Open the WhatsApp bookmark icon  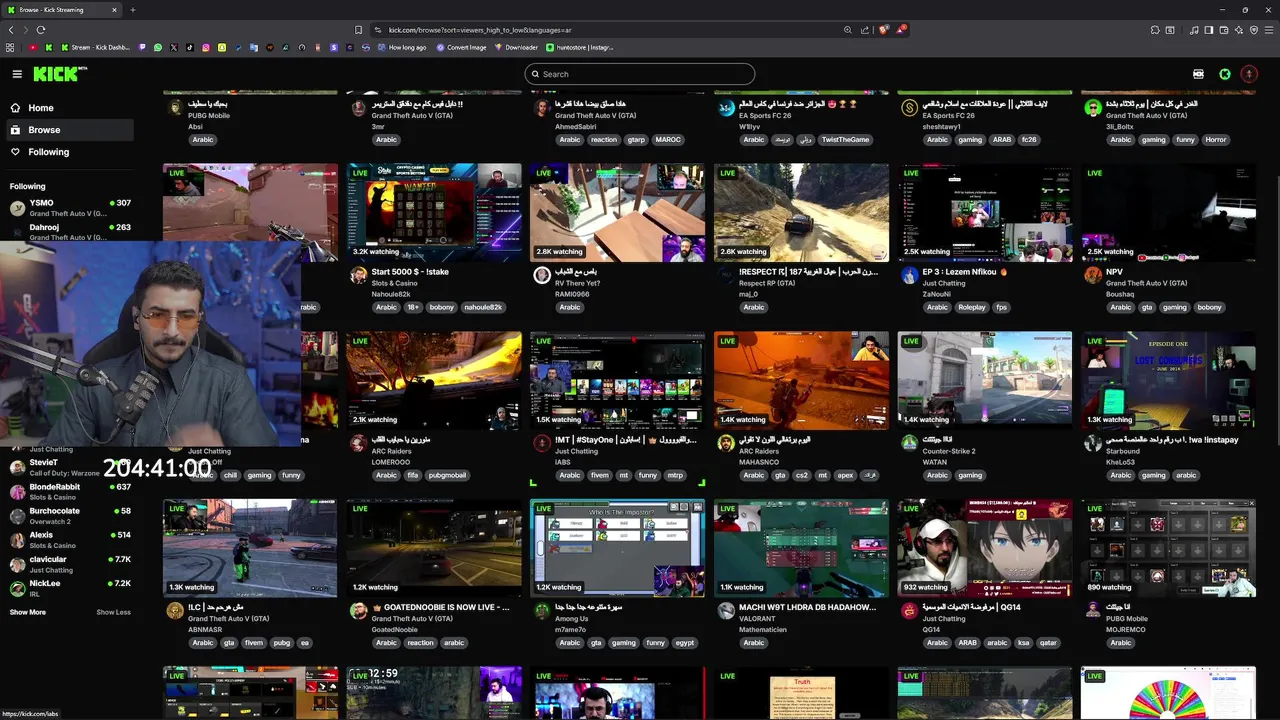158,47
